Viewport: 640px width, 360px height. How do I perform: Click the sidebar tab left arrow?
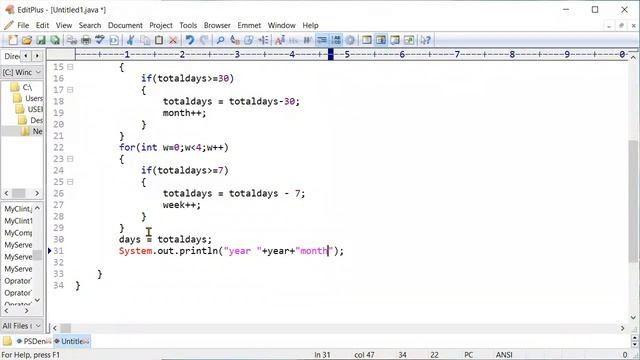[26, 56]
